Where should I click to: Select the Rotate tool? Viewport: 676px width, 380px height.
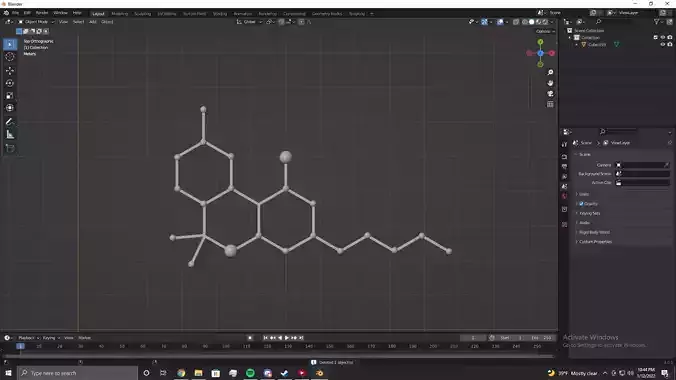click(10, 83)
